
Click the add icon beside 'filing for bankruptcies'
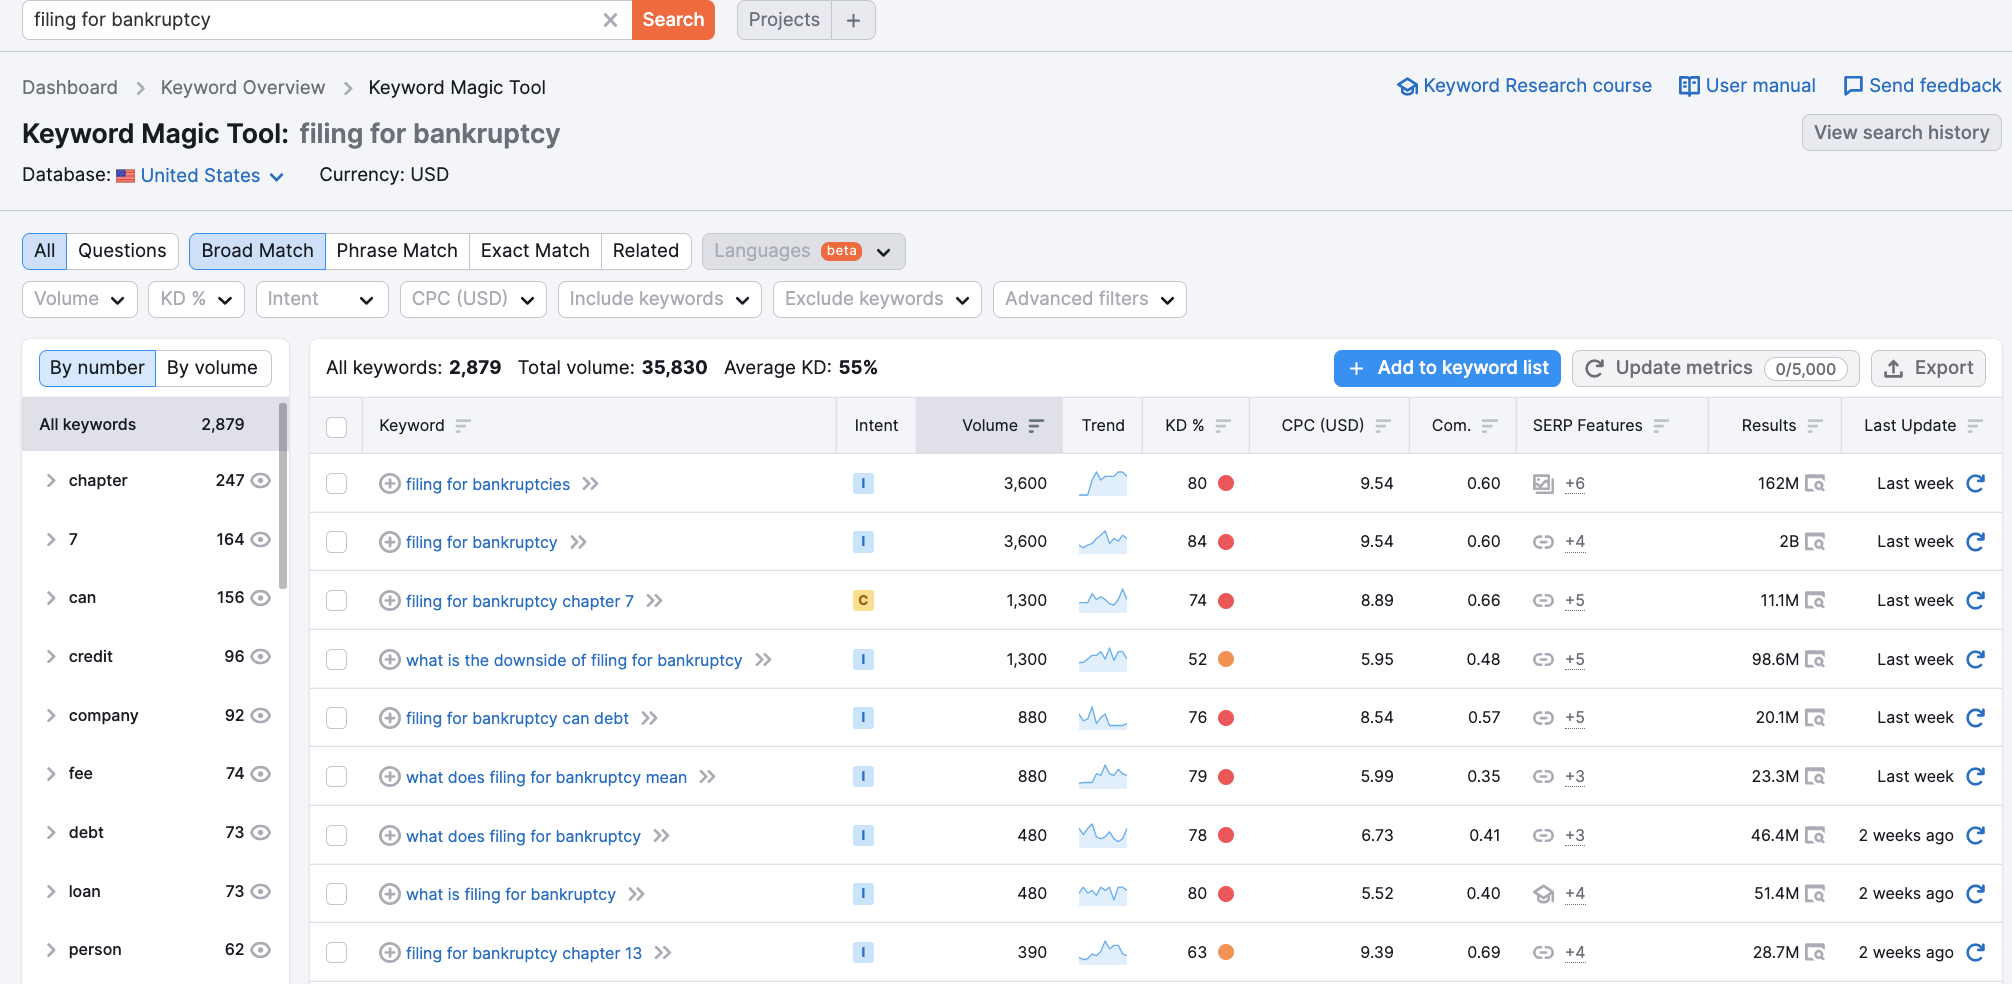click(x=390, y=484)
